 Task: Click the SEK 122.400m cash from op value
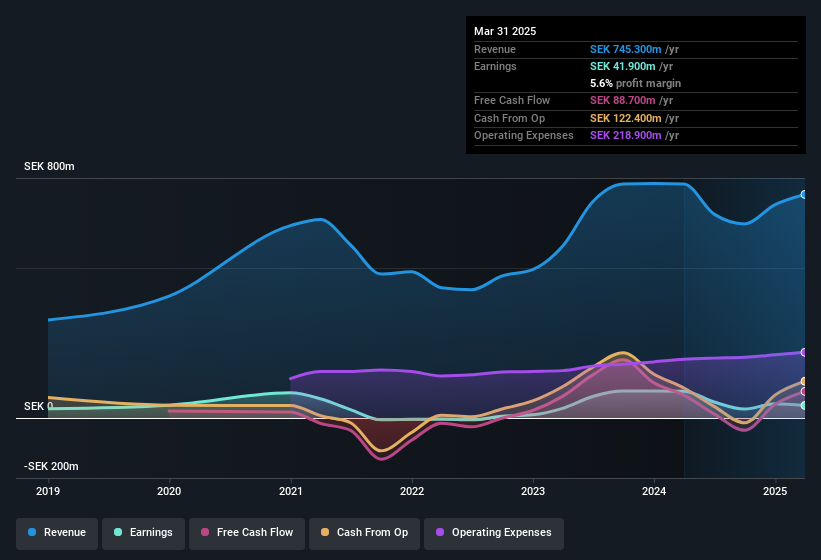626,118
